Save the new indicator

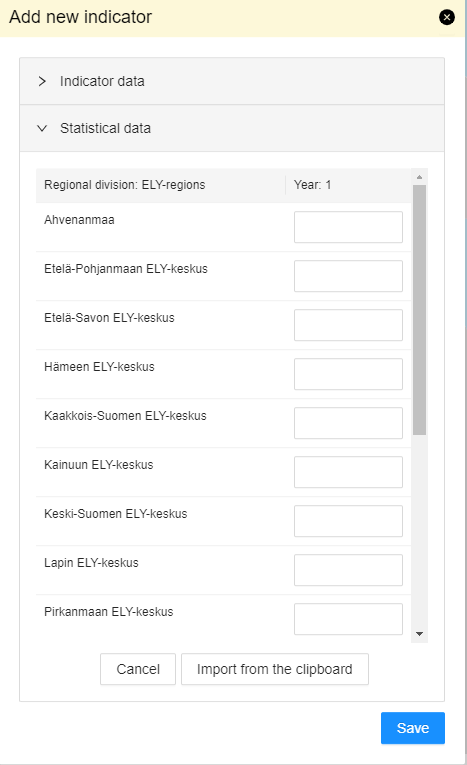click(413, 728)
